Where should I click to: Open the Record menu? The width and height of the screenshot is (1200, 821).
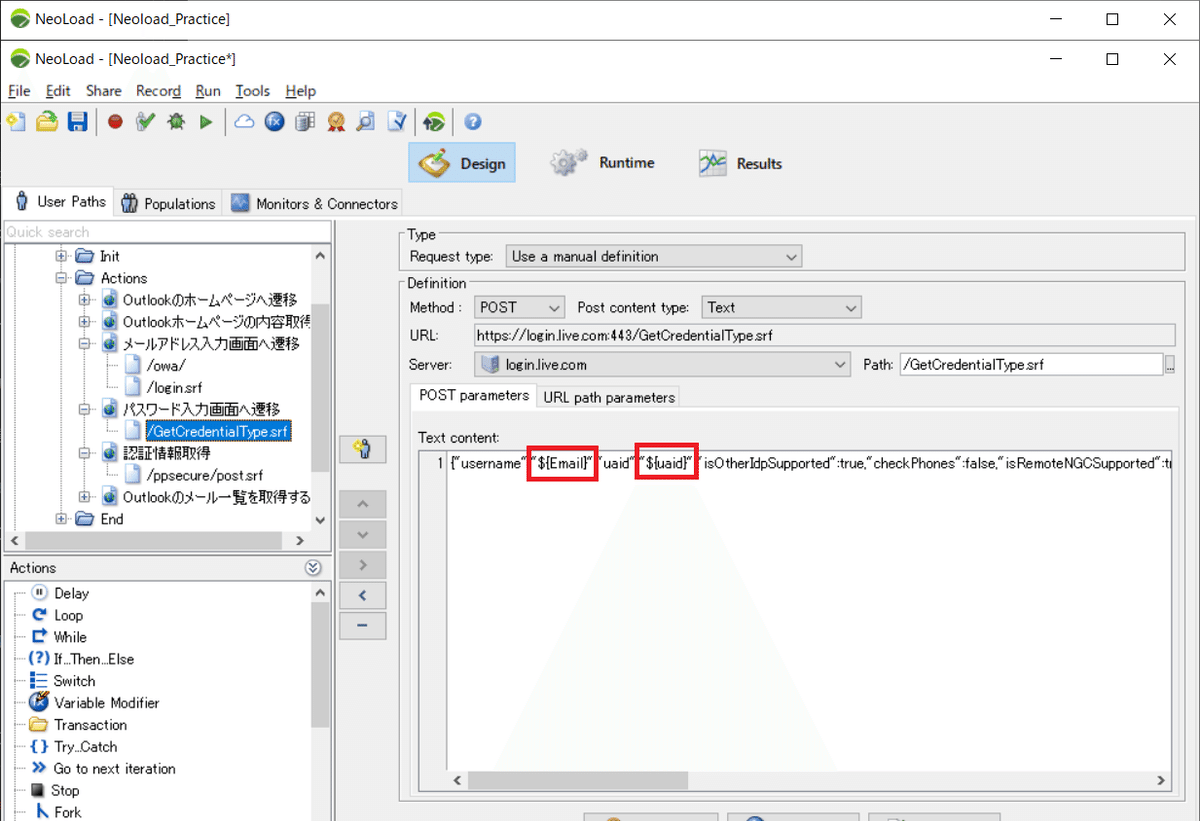click(x=158, y=91)
